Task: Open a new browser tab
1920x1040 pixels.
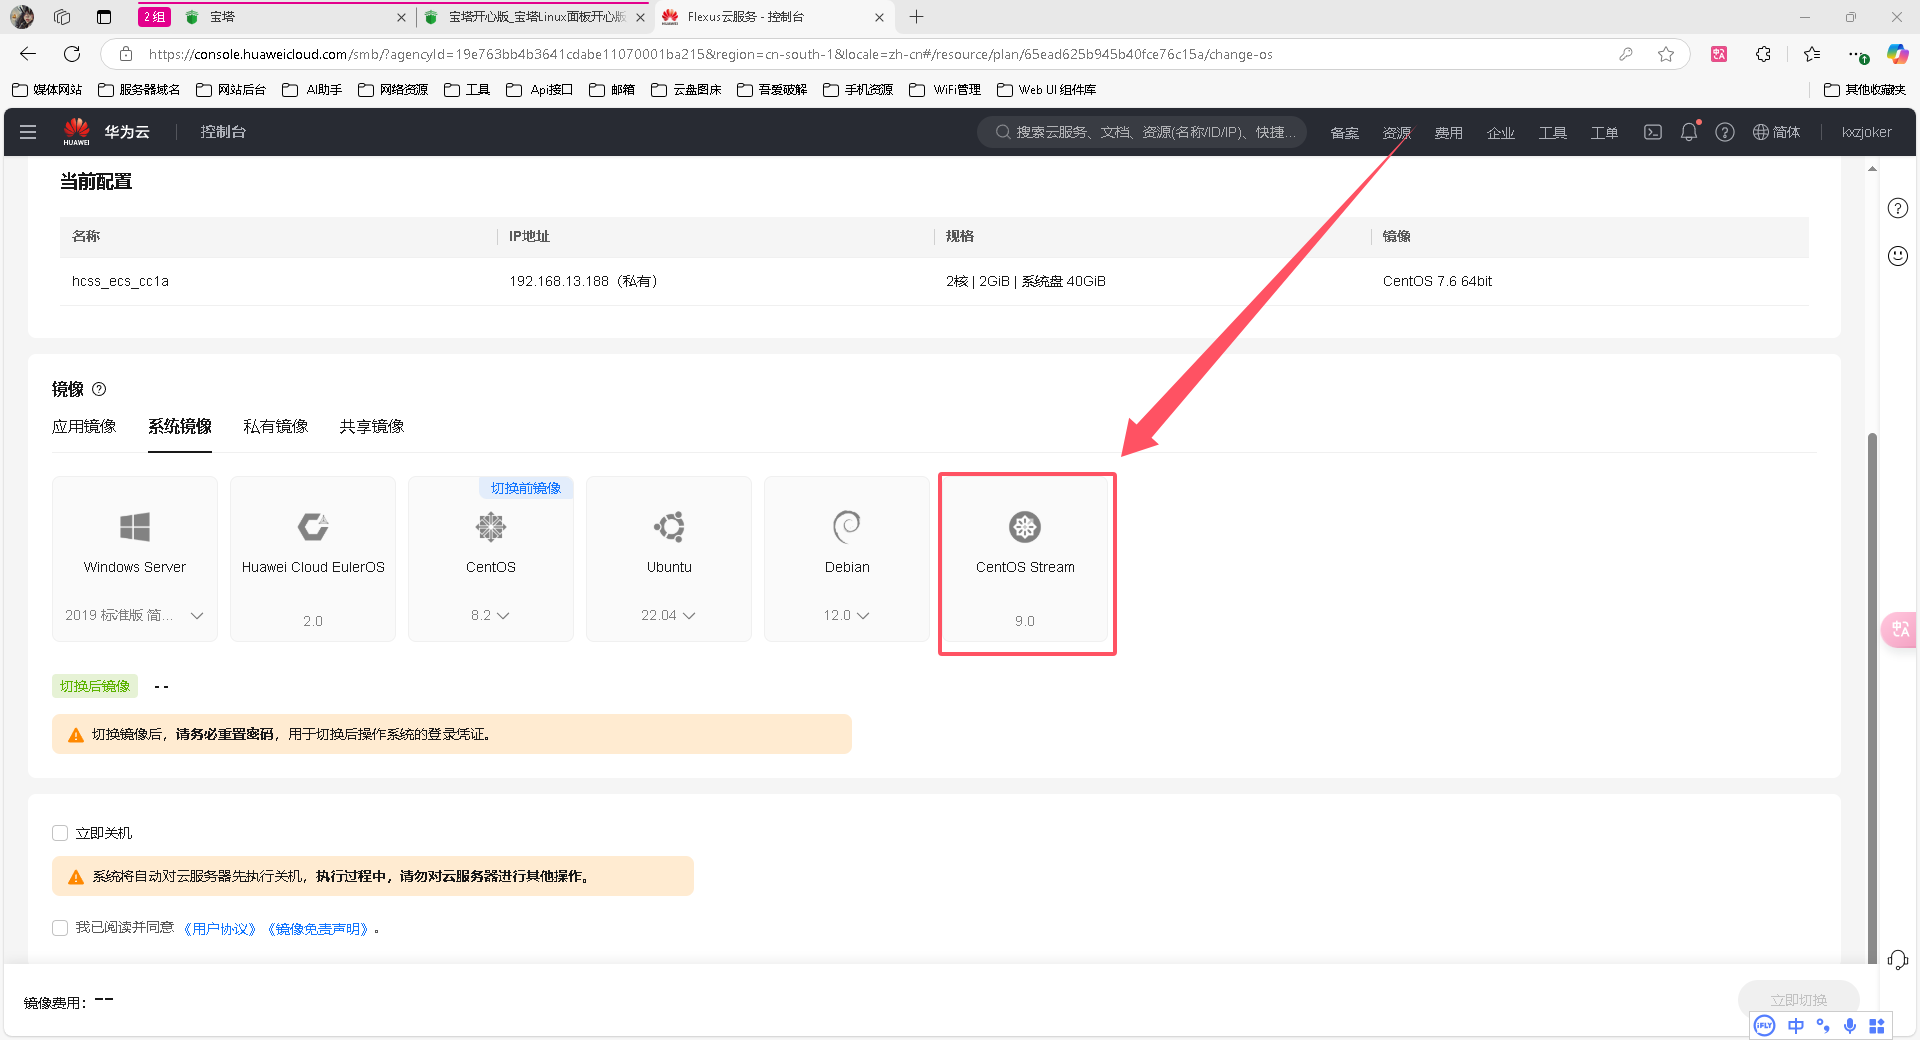Action: [x=916, y=17]
